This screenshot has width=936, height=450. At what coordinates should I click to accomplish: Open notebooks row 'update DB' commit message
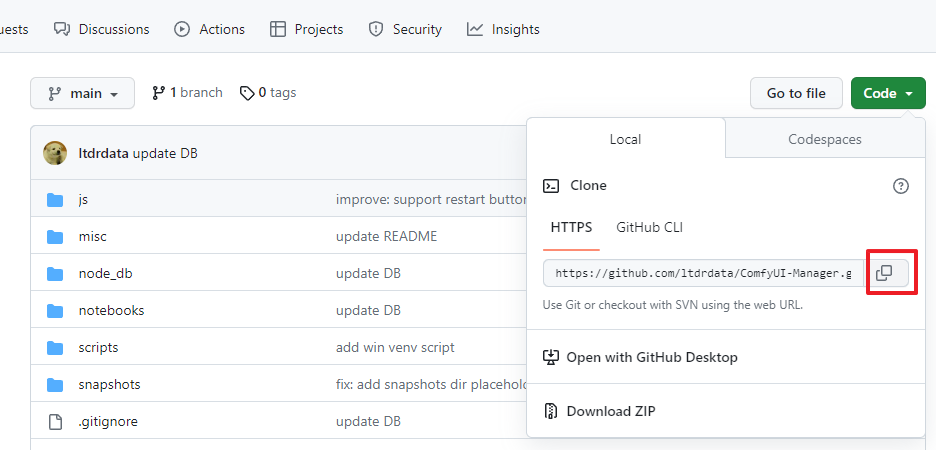point(368,311)
